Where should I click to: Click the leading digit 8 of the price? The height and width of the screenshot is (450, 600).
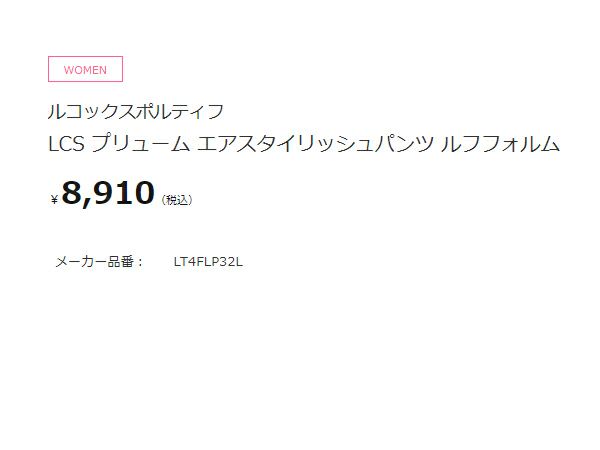coord(72,192)
